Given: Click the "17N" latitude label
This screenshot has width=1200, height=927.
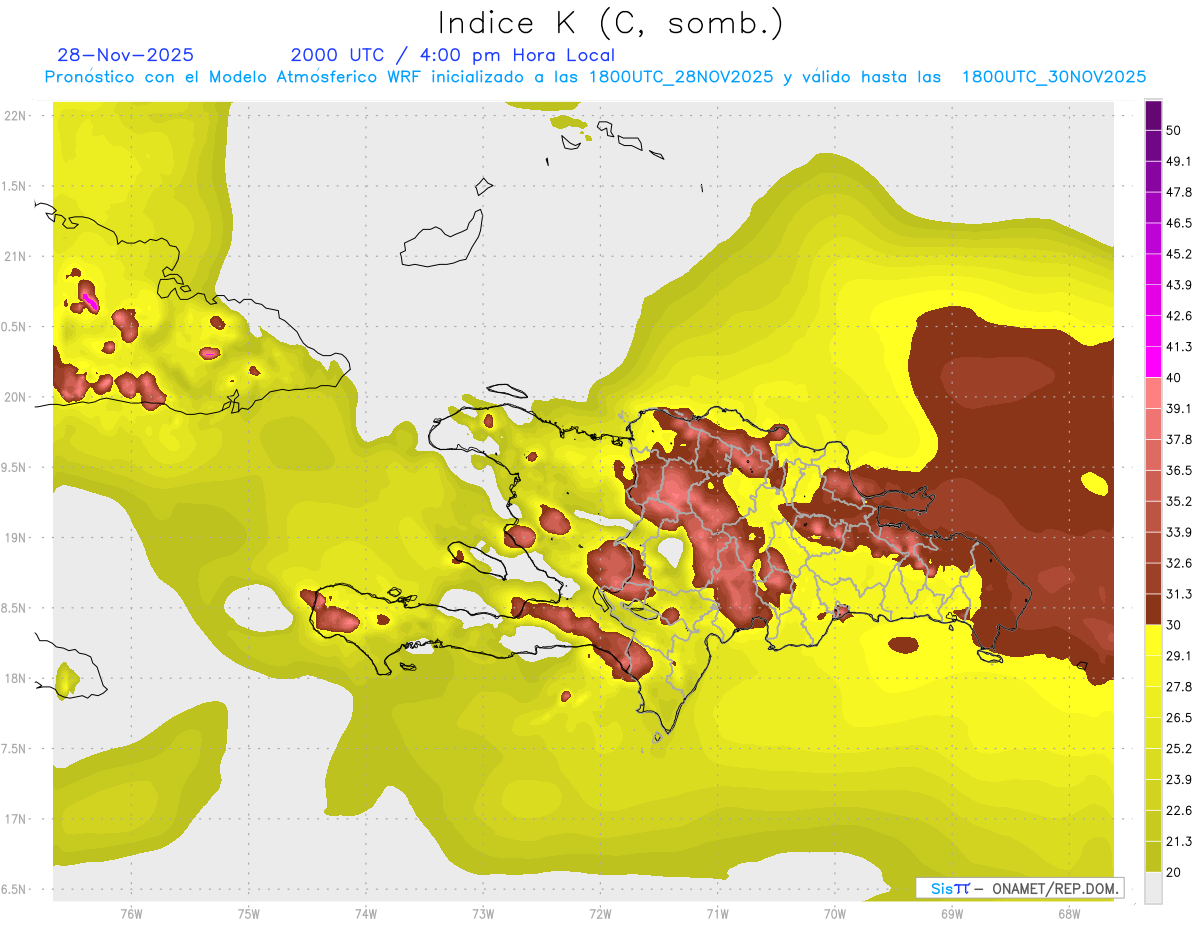Looking at the screenshot, I should (x=17, y=819).
